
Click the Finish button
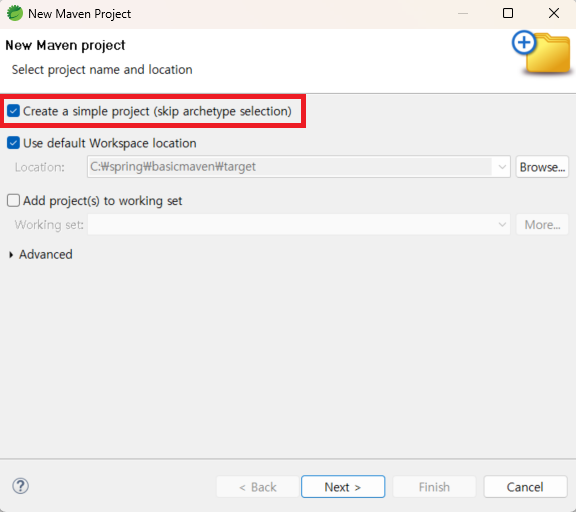[434, 487]
